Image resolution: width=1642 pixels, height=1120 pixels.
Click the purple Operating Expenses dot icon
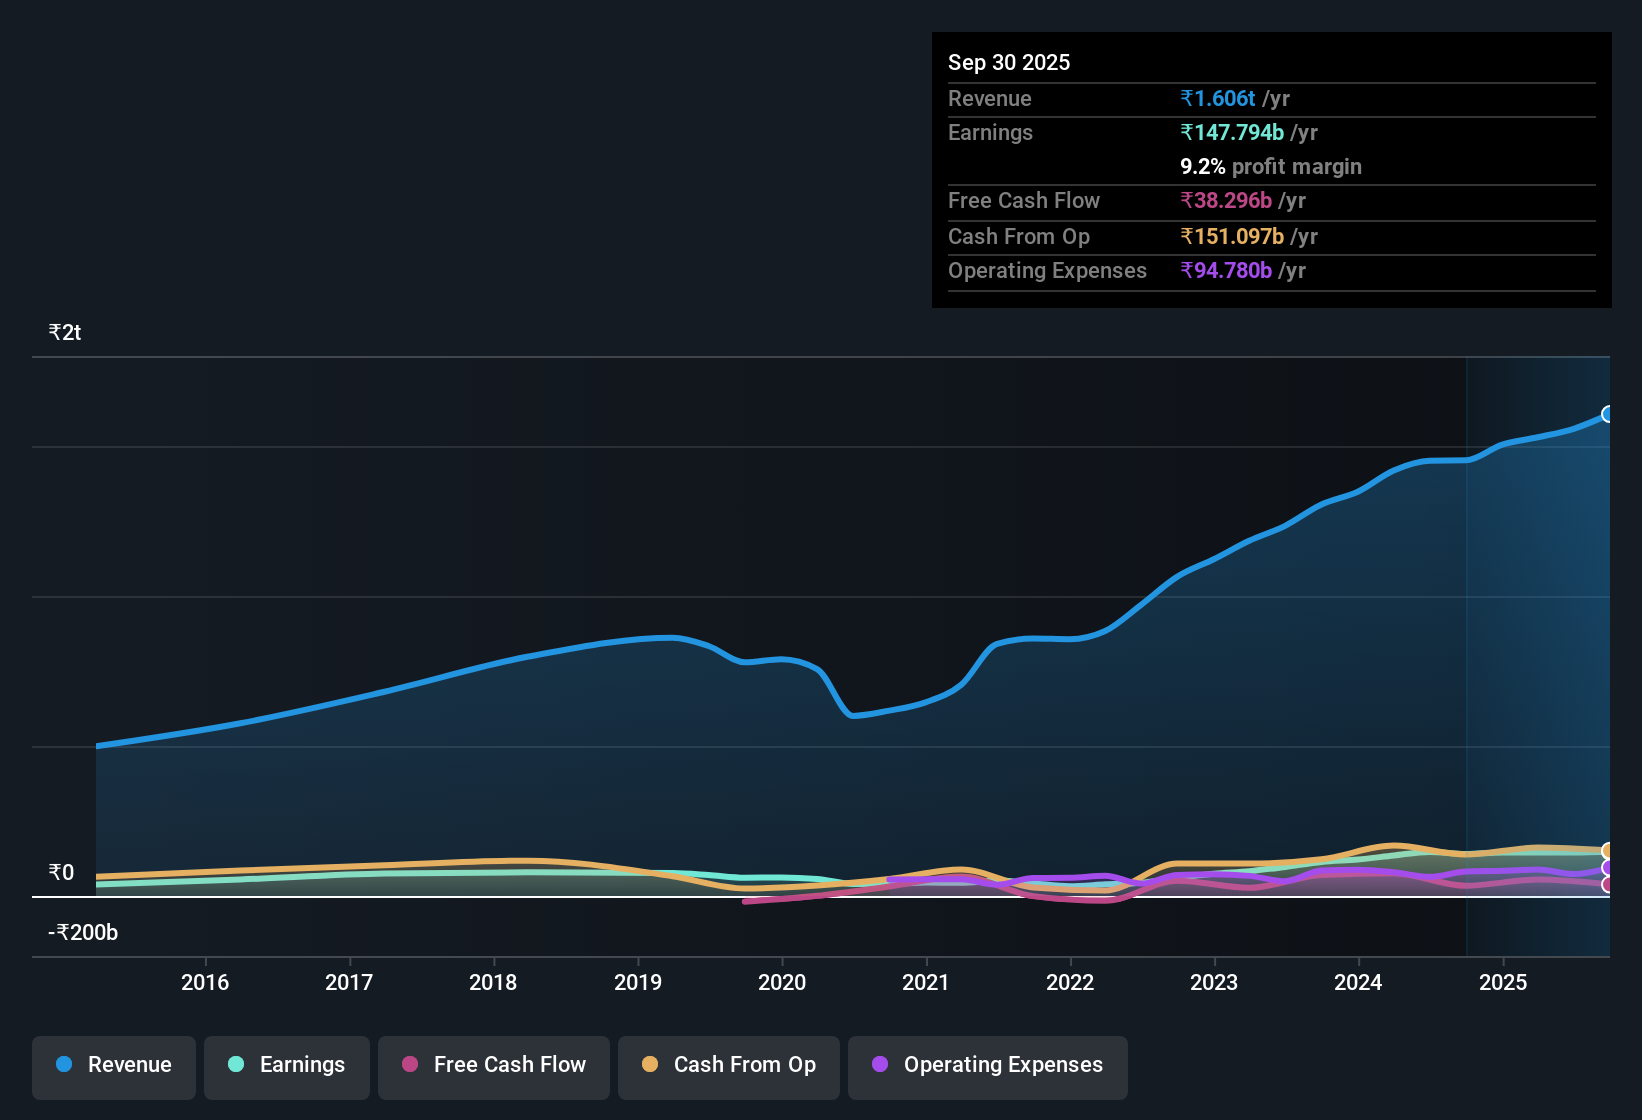pyautogui.click(x=879, y=1065)
